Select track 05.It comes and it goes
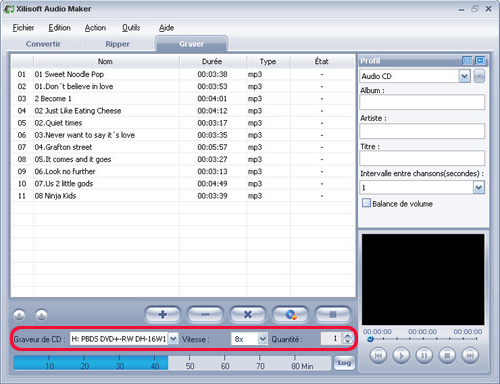This screenshot has height=384, width=500. pyautogui.click(x=183, y=159)
